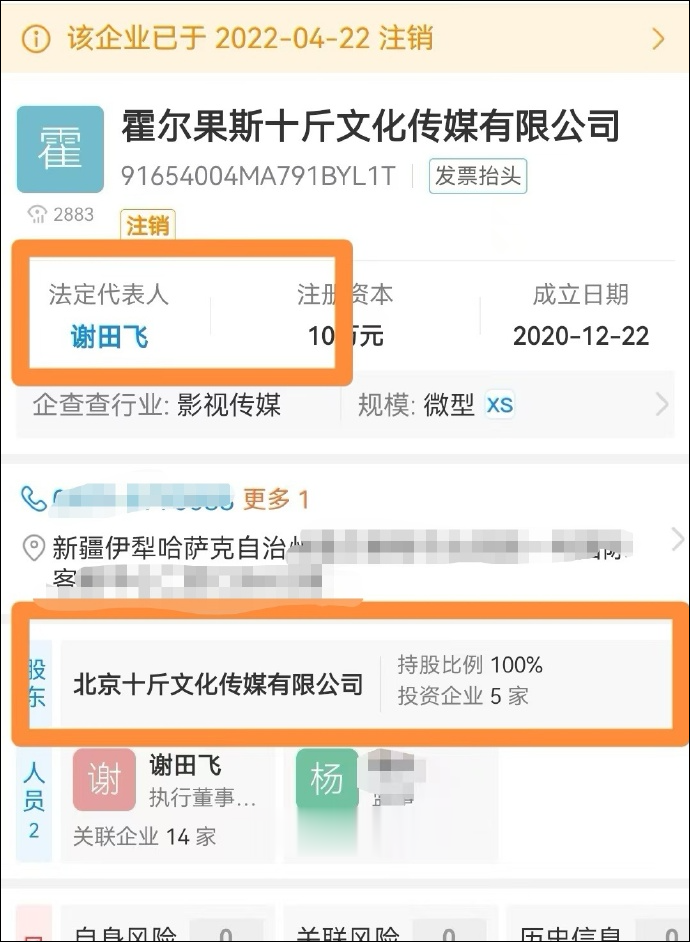Image resolution: width=690 pixels, height=942 pixels.
Task: Open shareholder 北京十斤文化传媒有限公司
Action: [218, 684]
